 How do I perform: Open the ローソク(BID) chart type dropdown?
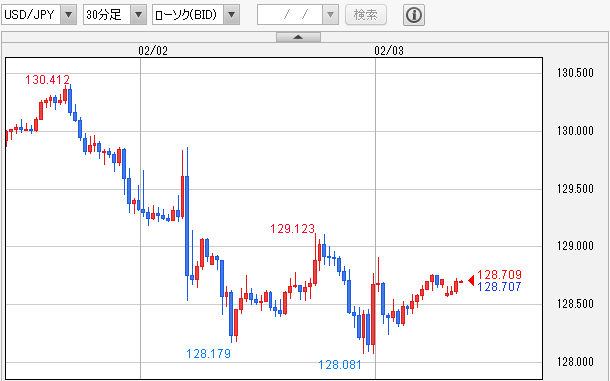(x=196, y=15)
